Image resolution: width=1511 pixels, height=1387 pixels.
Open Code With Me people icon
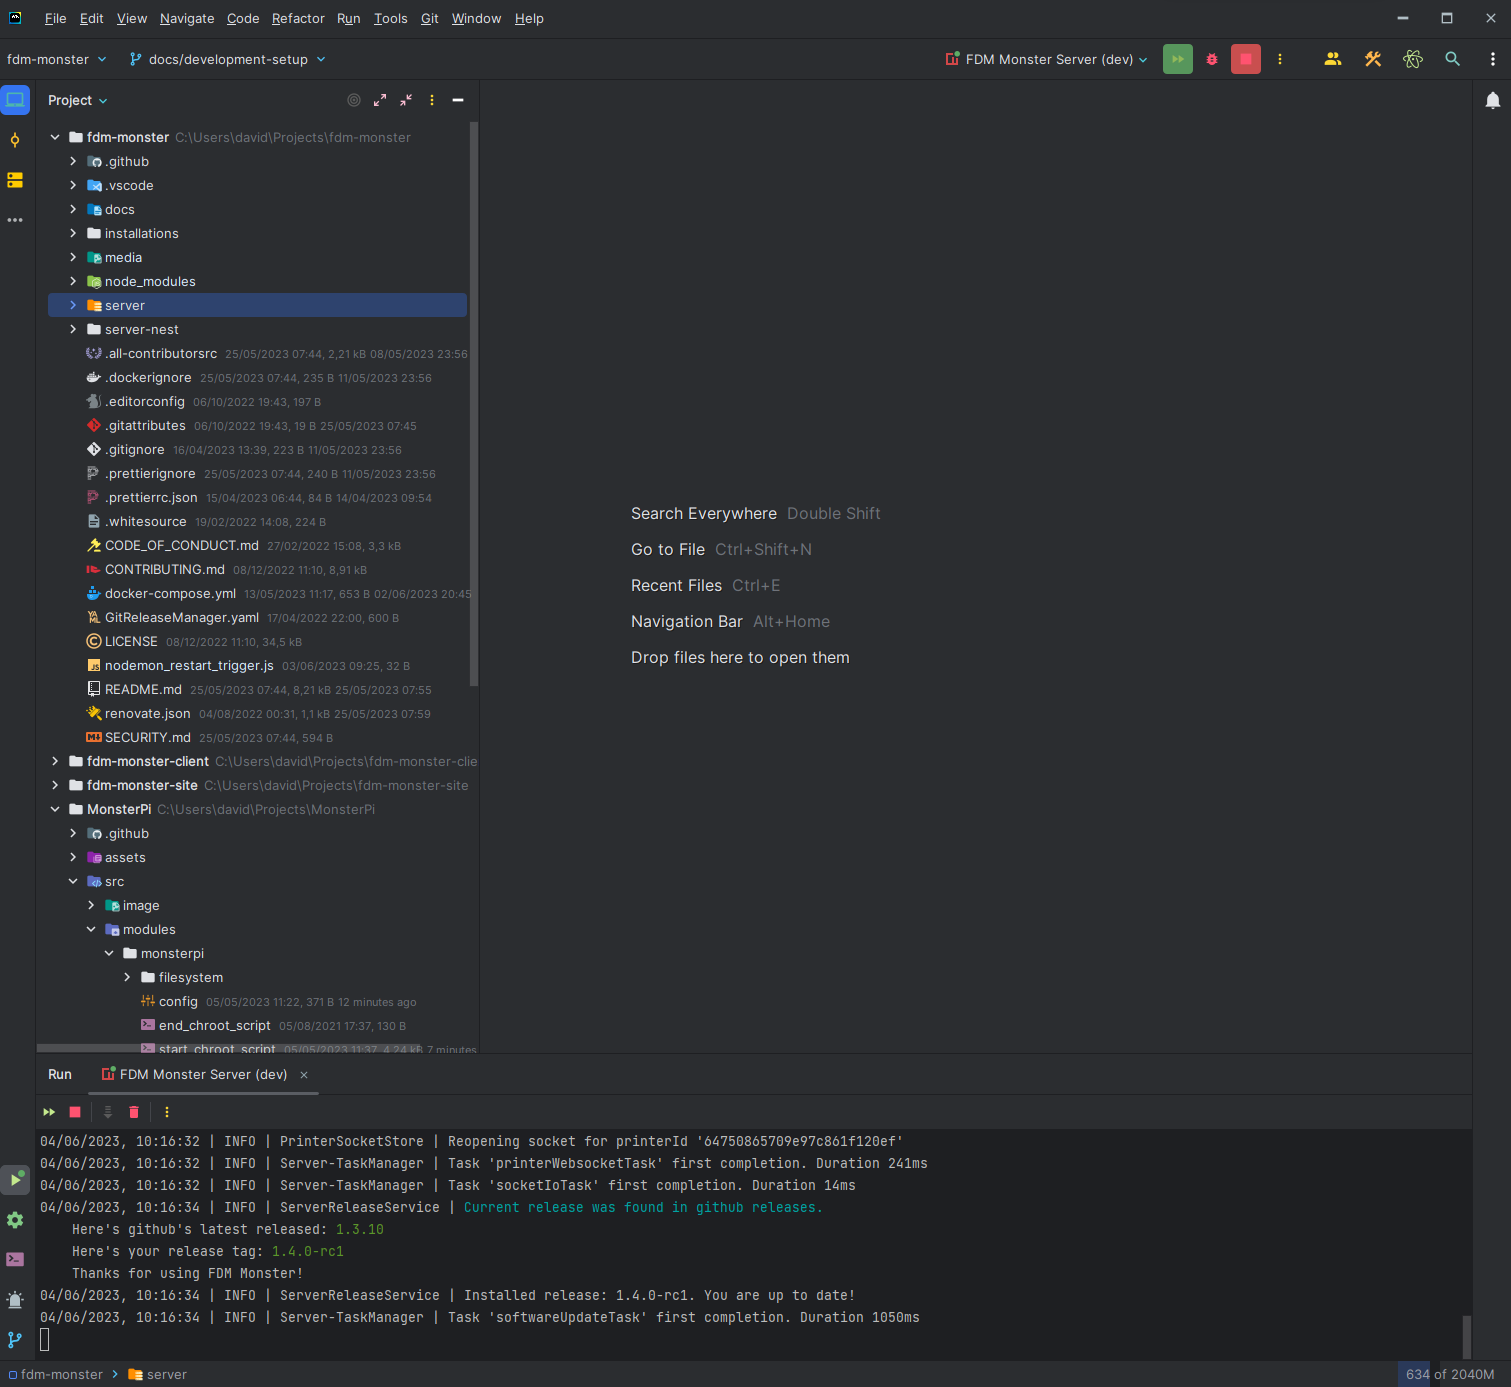[1333, 59]
